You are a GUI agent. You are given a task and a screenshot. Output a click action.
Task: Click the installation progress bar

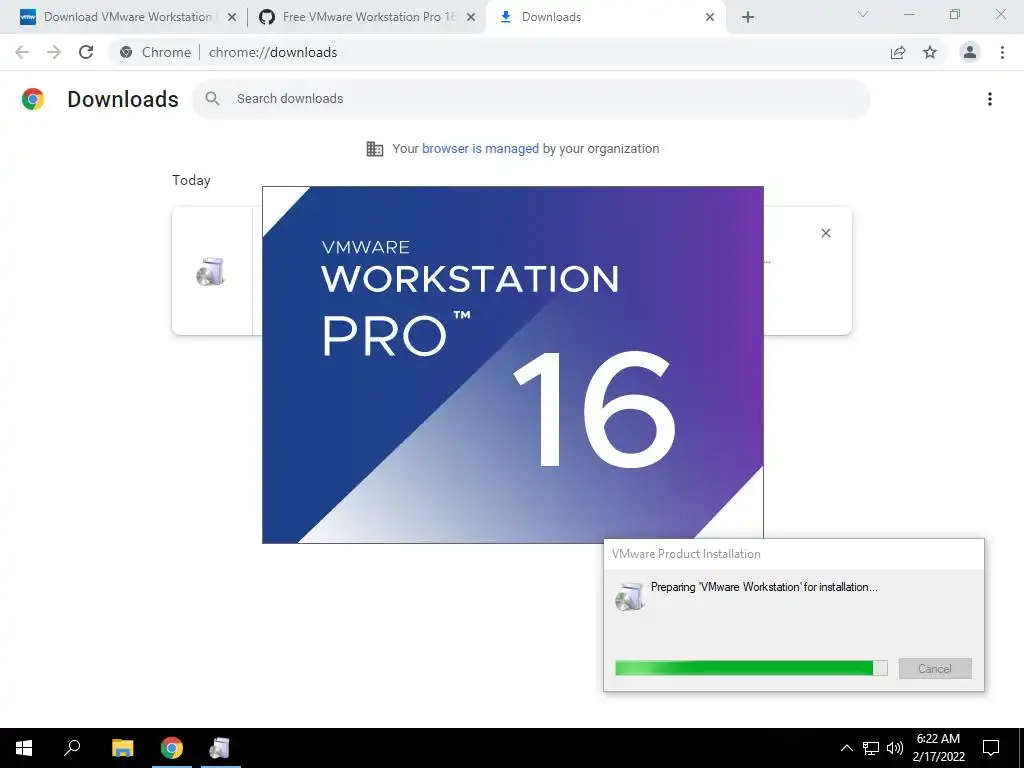tap(751, 667)
